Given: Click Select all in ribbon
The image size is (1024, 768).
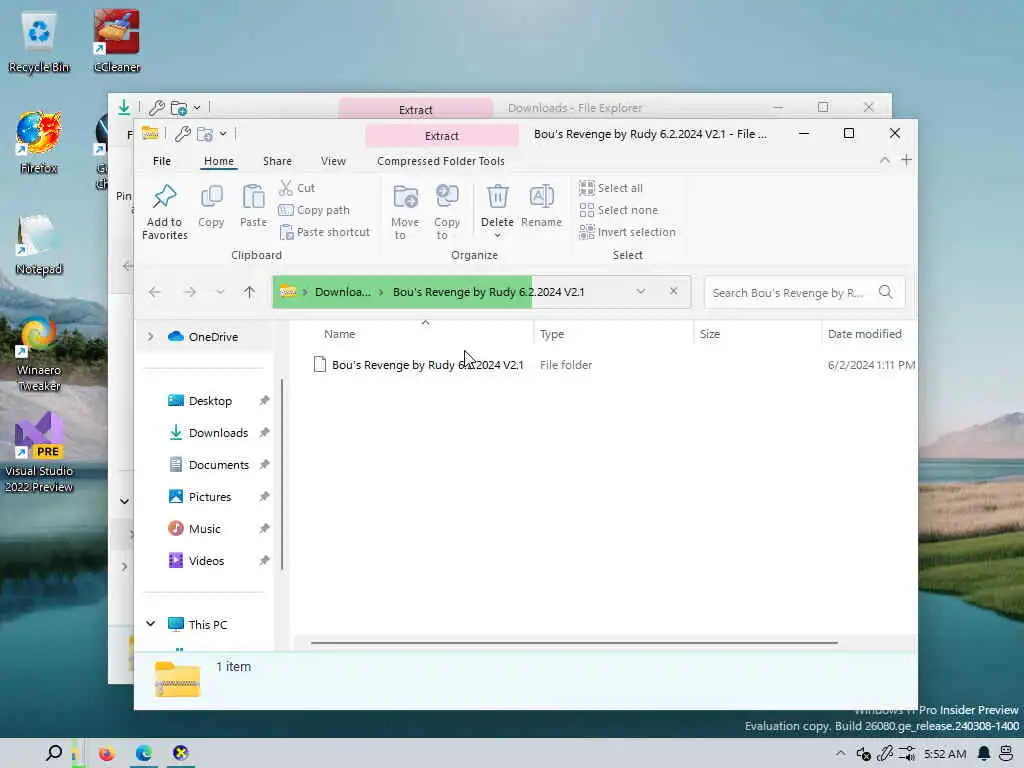Looking at the screenshot, I should pyautogui.click(x=611, y=188).
